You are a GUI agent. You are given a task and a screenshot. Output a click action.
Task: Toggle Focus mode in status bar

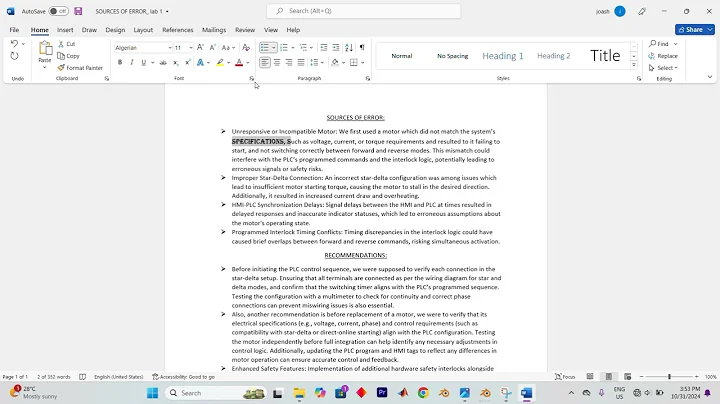565,377
